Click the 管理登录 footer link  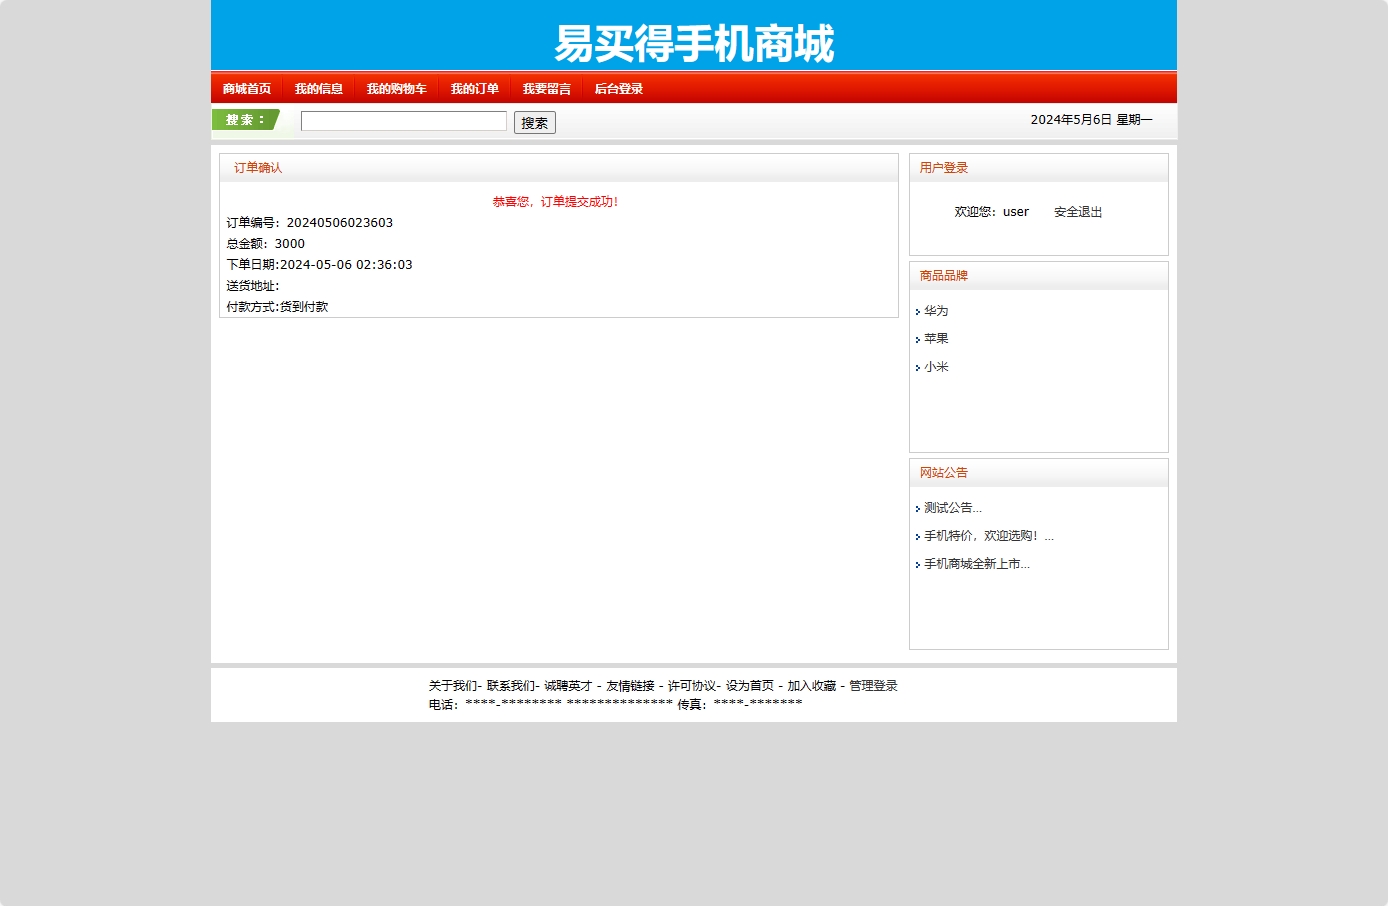pos(871,686)
